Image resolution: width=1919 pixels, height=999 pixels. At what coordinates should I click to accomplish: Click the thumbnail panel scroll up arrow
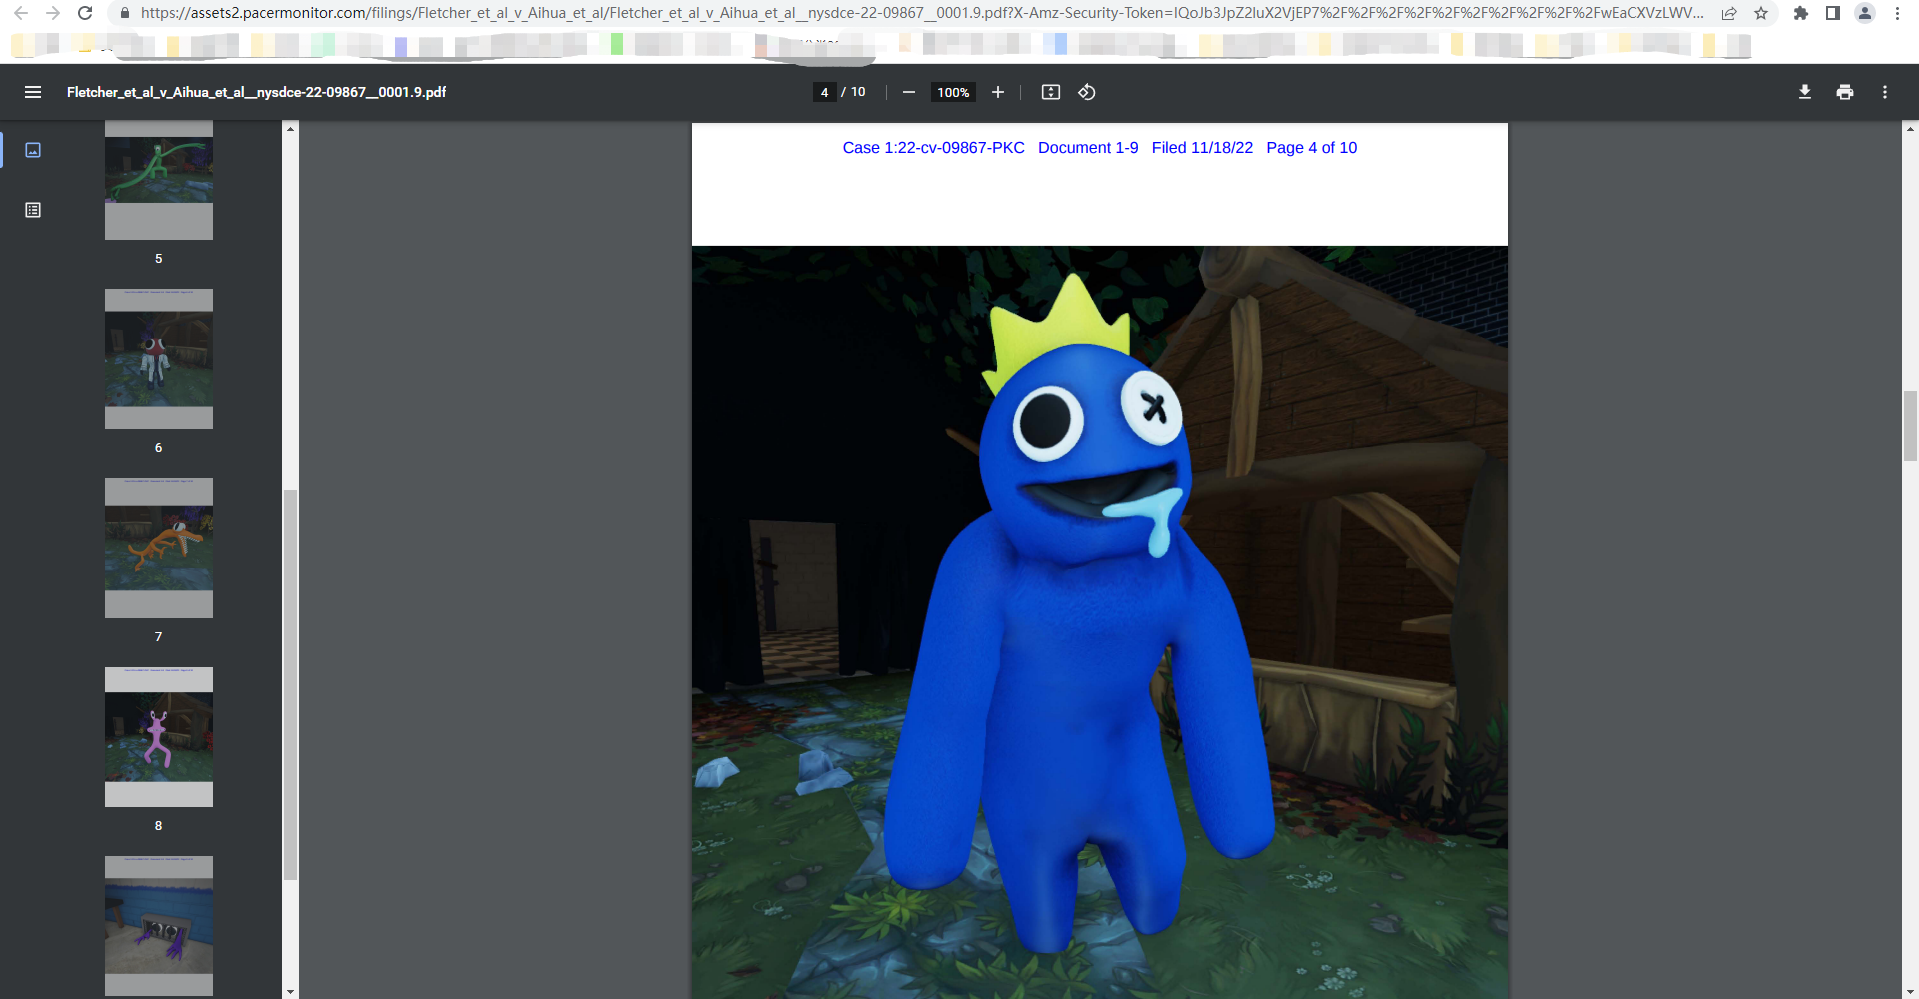point(290,128)
